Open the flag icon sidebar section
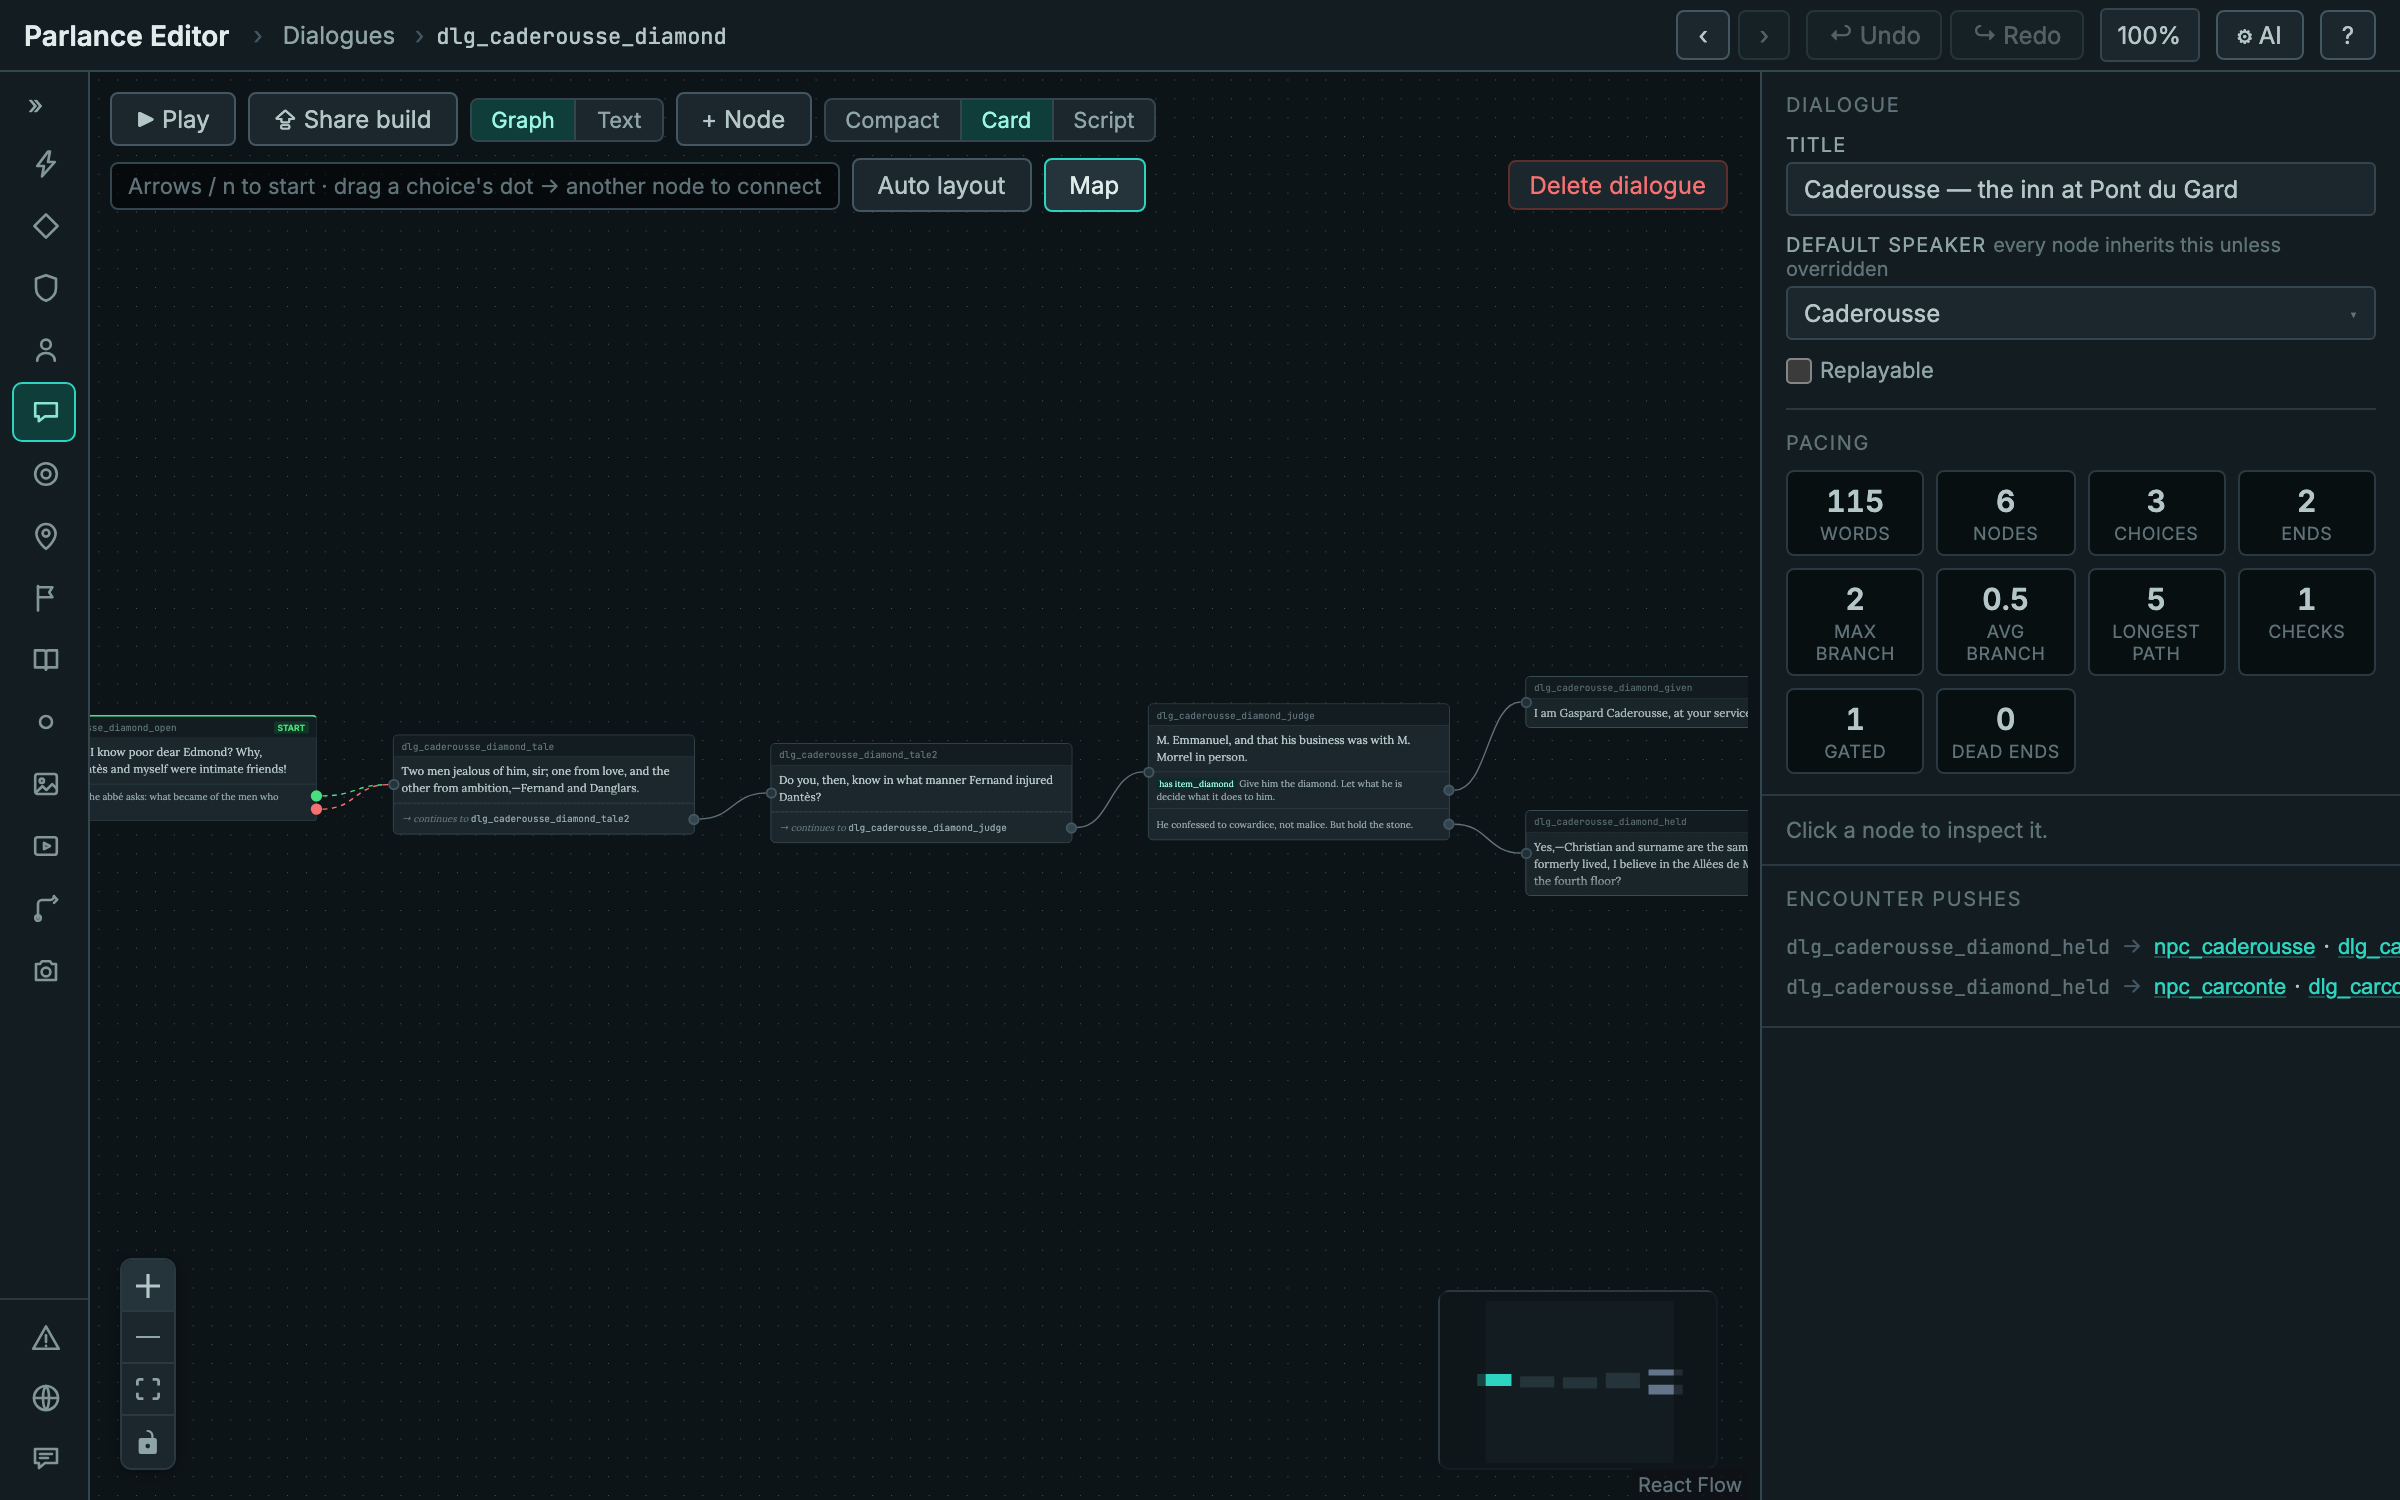 point(45,598)
